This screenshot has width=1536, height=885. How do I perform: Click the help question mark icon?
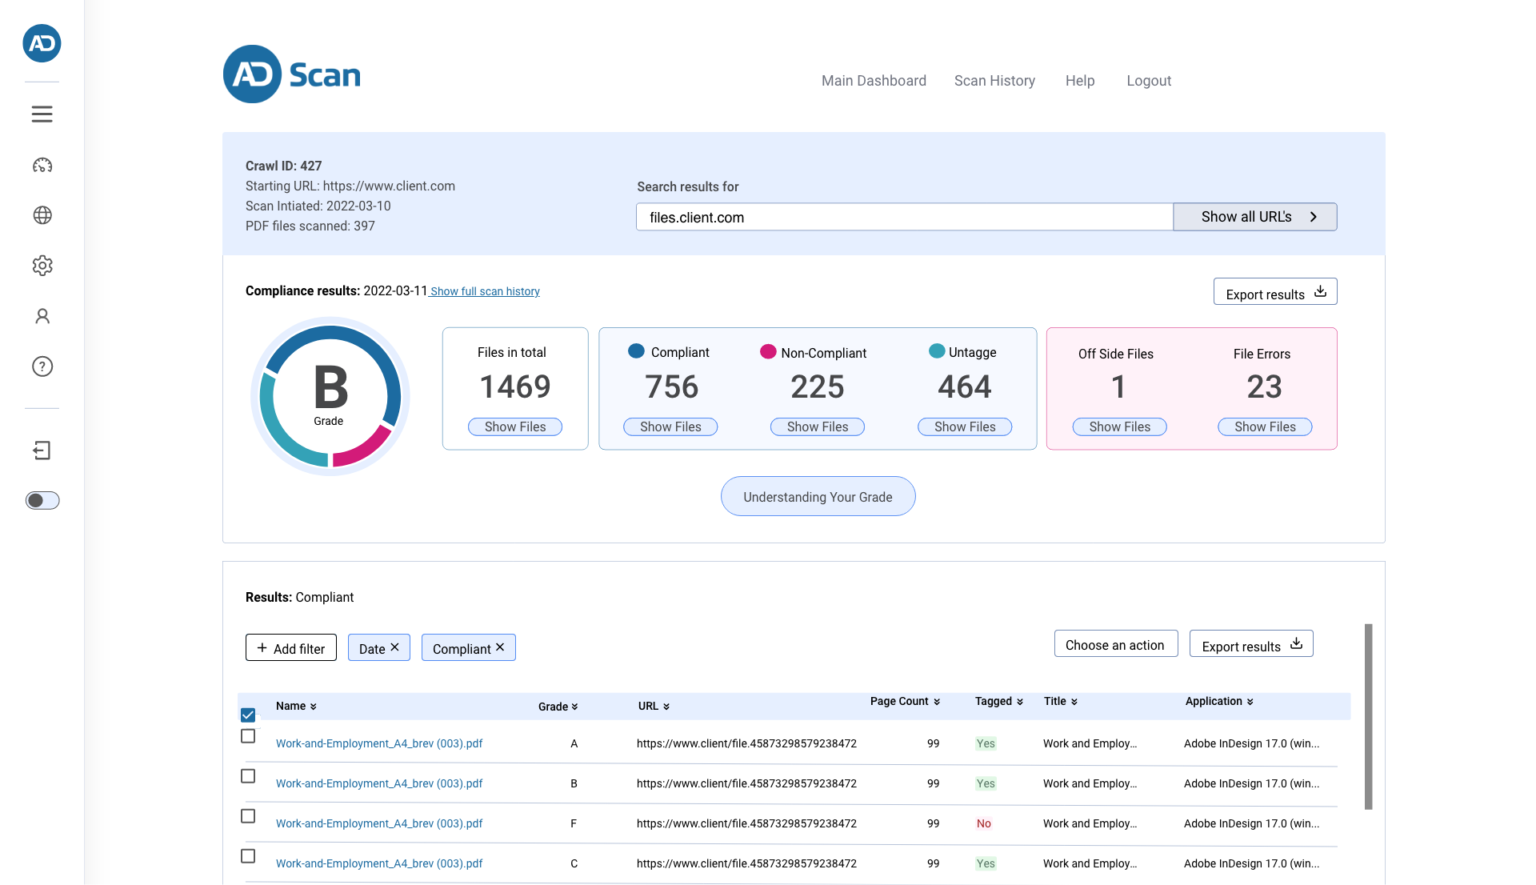click(42, 366)
